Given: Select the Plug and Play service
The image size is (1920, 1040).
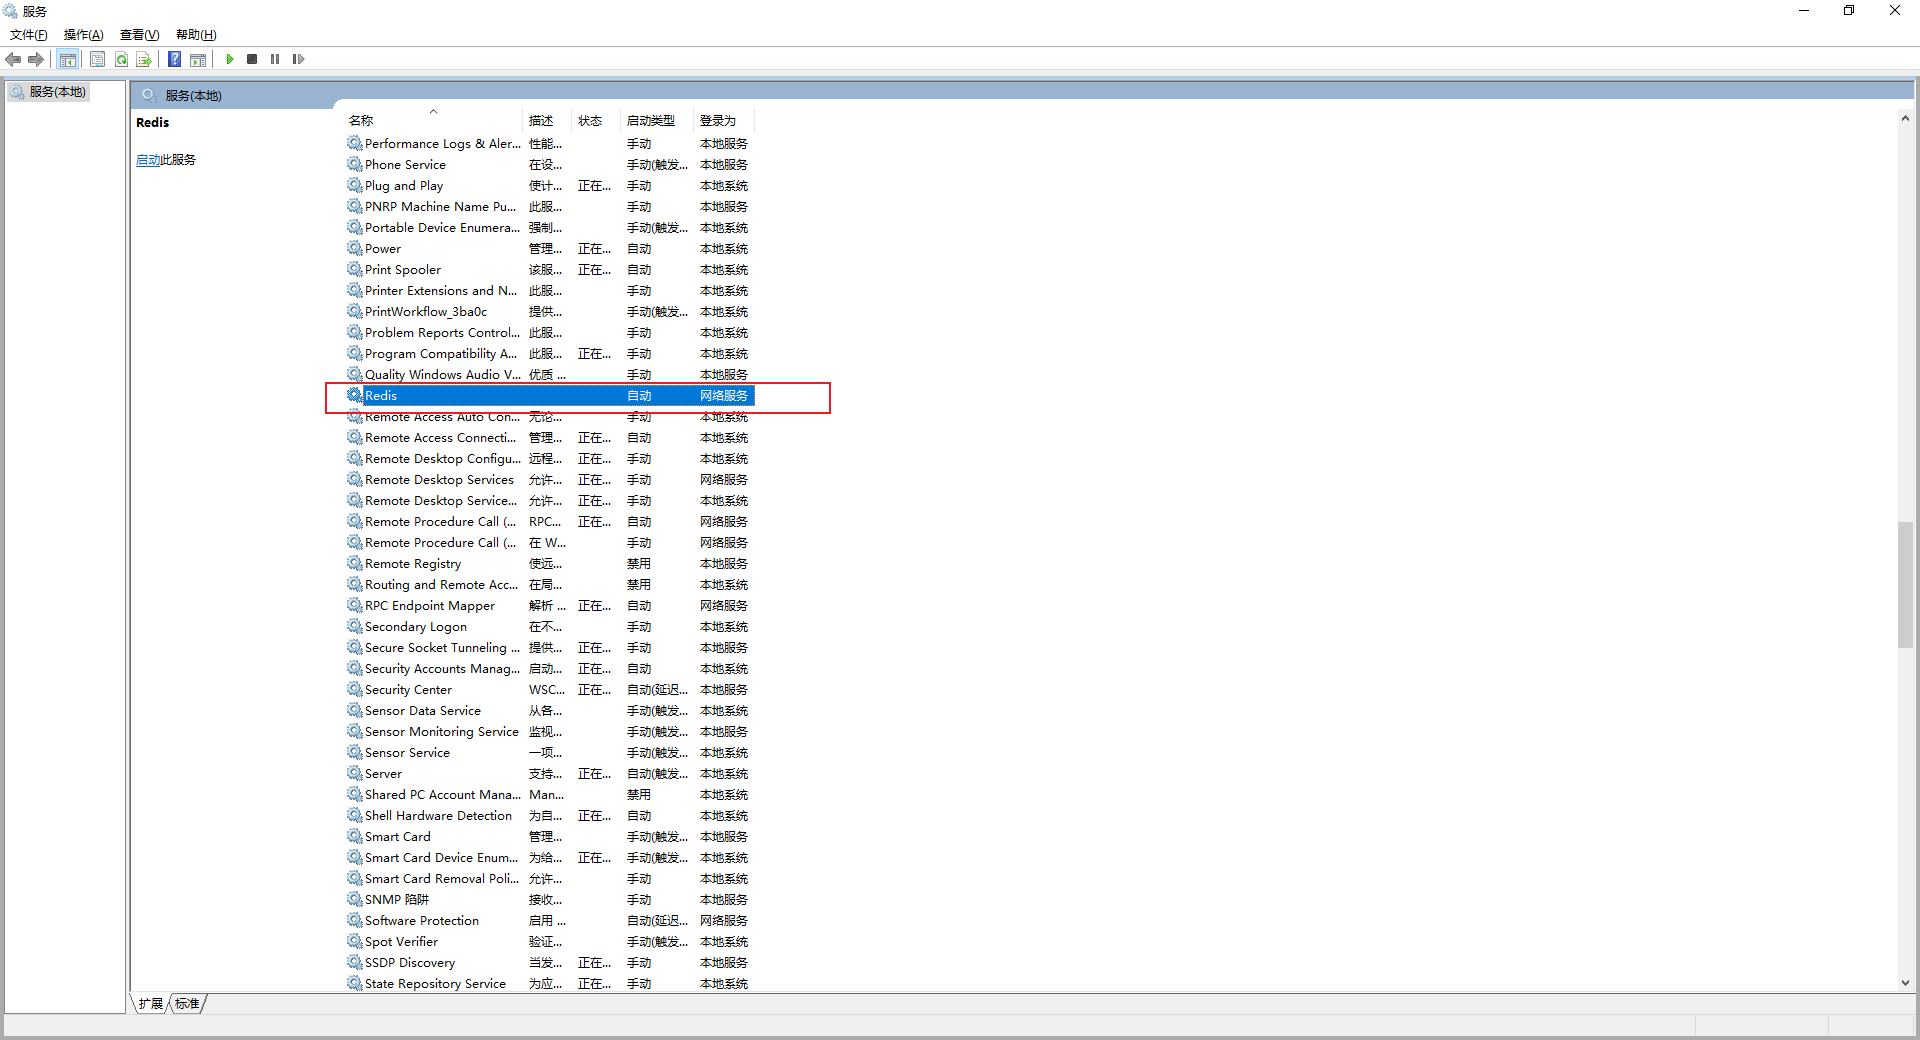Looking at the screenshot, I should [550, 186].
